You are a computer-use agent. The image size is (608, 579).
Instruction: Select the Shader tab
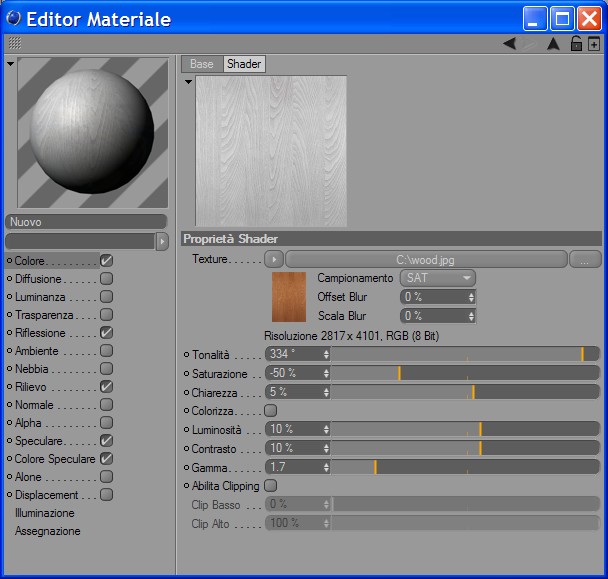pyautogui.click(x=244, y=64)
